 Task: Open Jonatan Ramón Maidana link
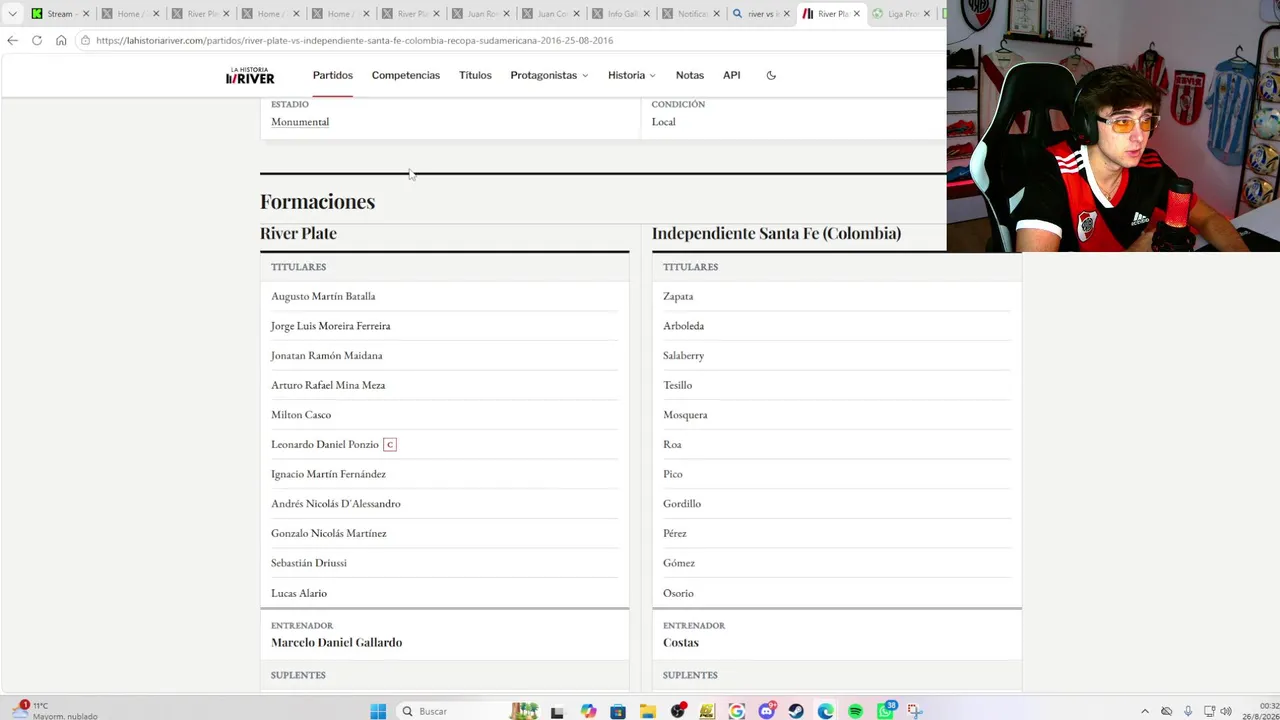point(327,355)
